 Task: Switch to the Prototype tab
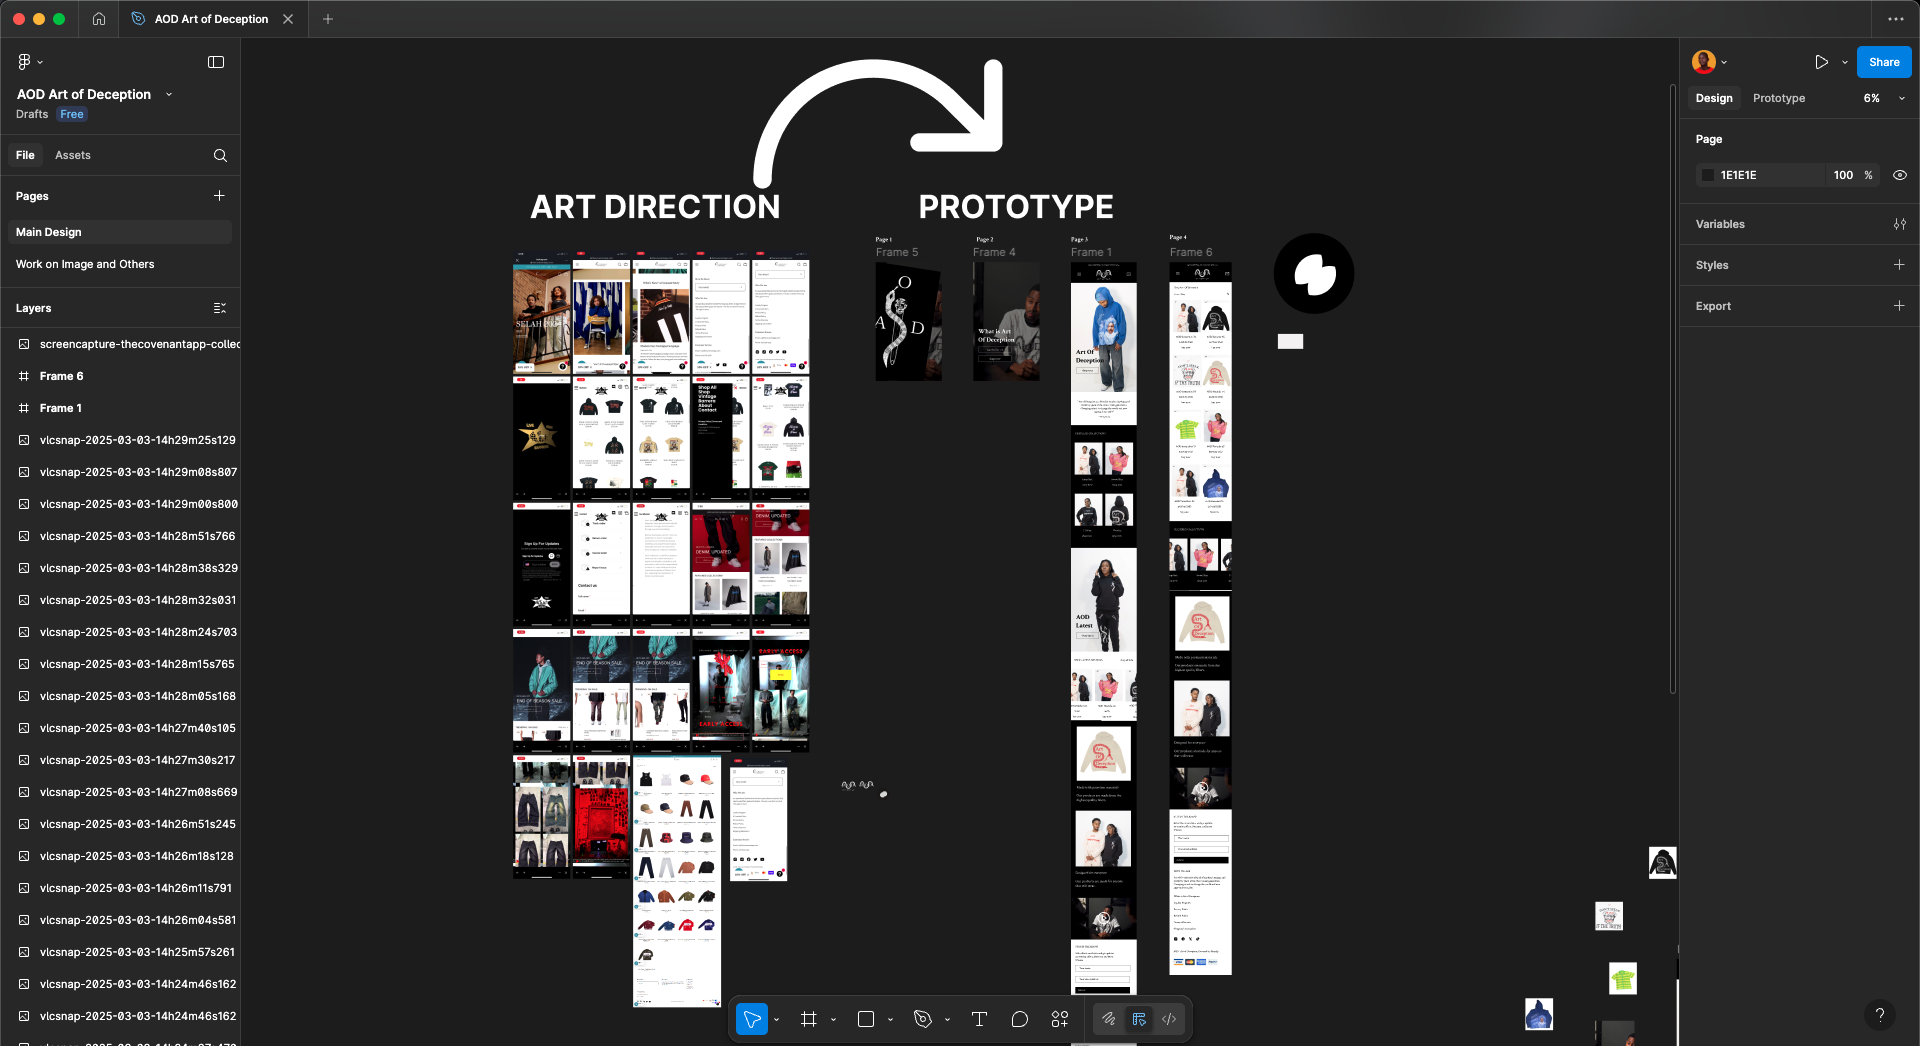(x=1778, y=98)
